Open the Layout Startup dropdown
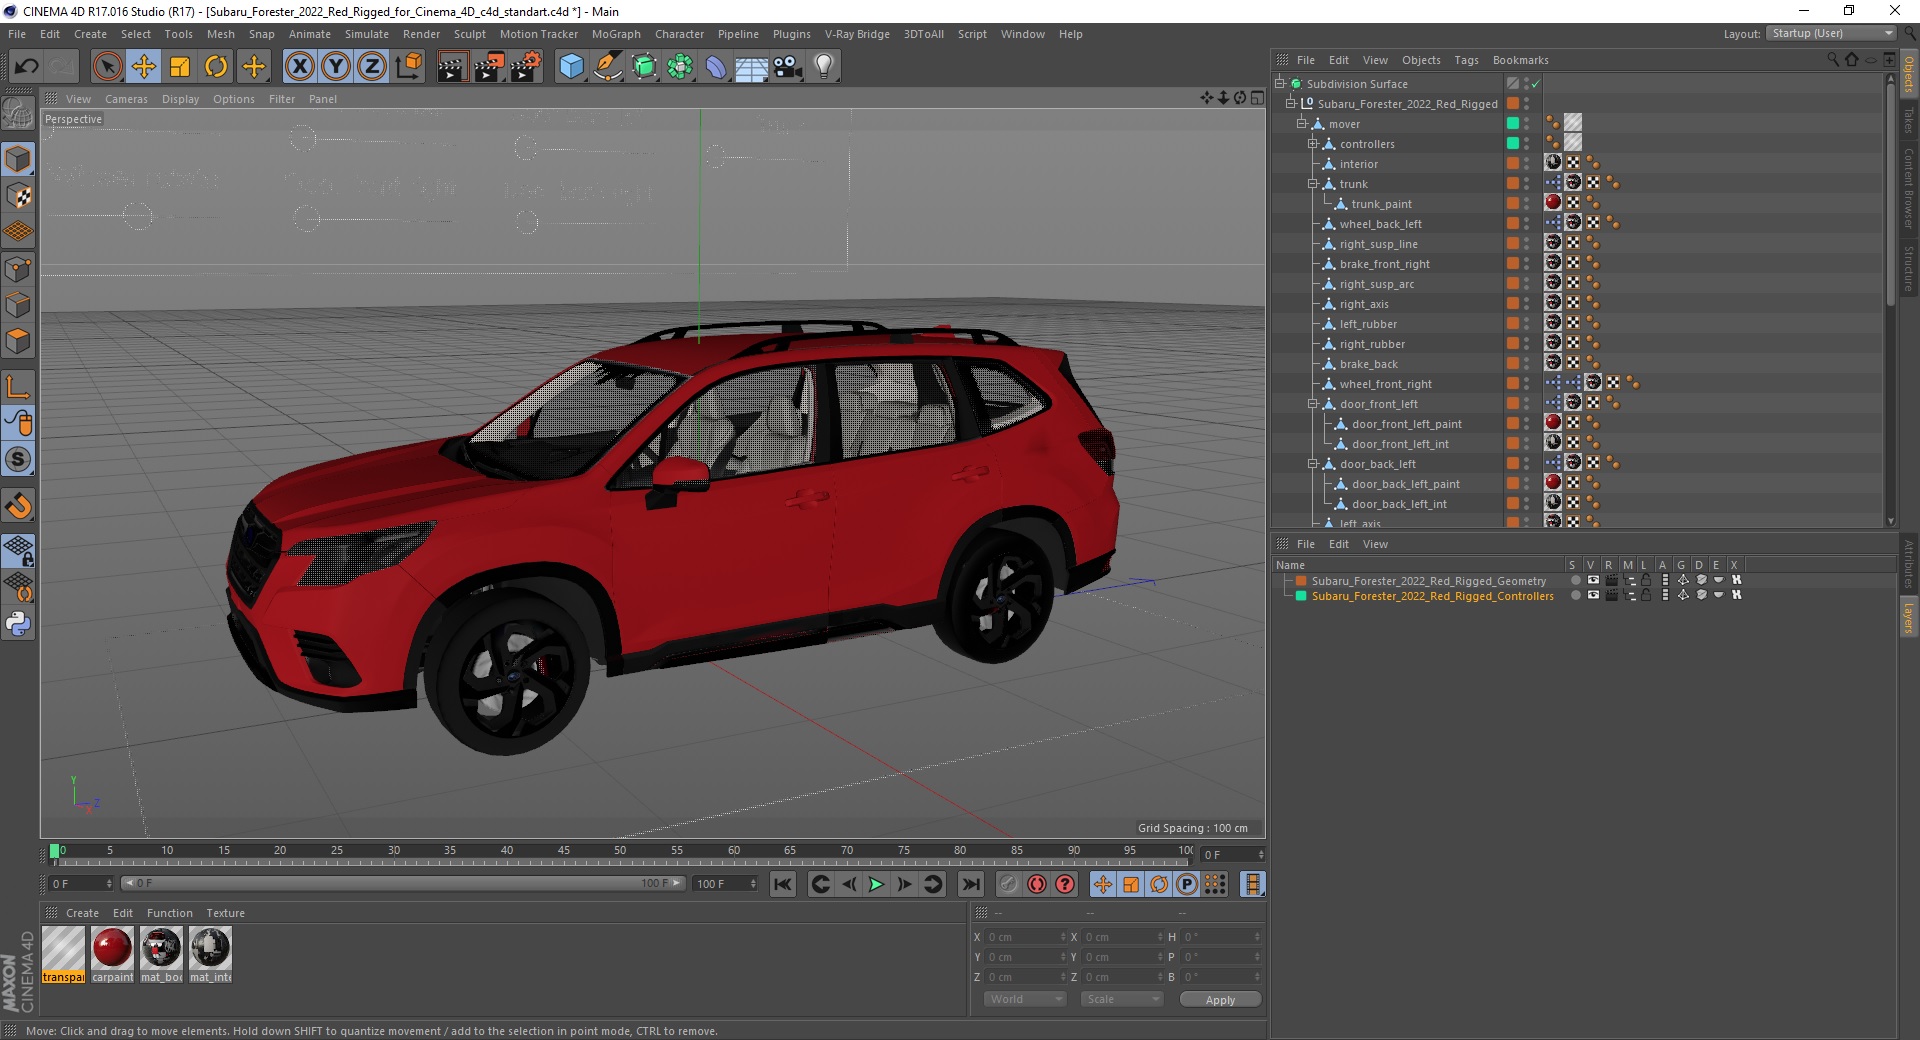Viewport: 1920px width, 1040px height. click(1831, 33)
